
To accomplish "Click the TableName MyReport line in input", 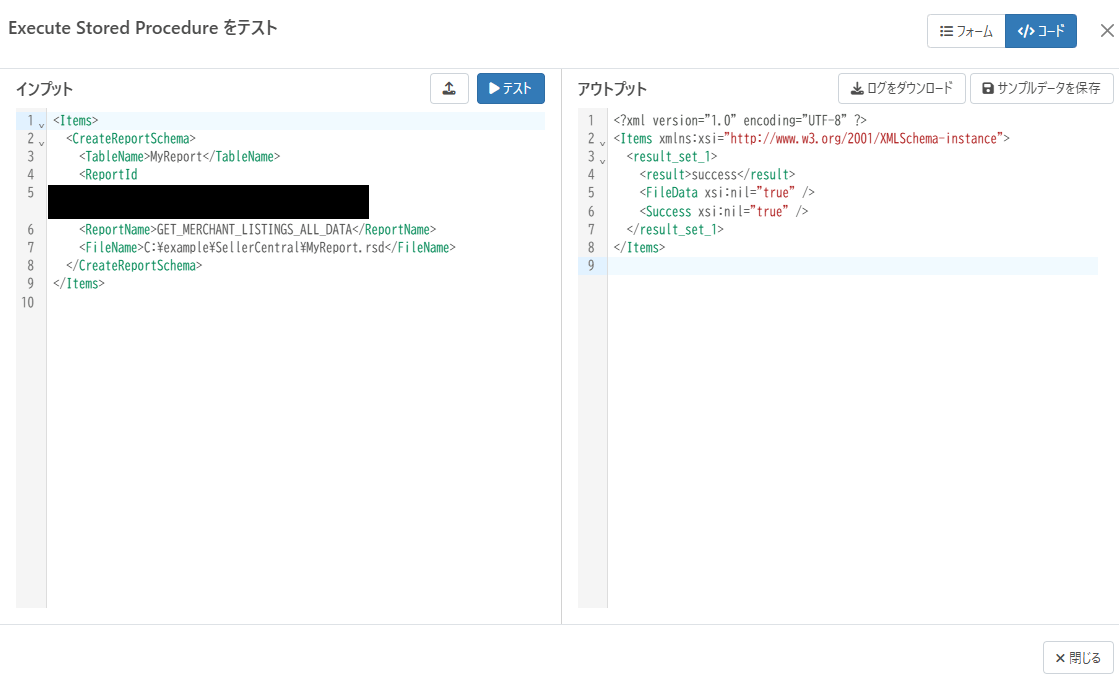I will [180, 156].
